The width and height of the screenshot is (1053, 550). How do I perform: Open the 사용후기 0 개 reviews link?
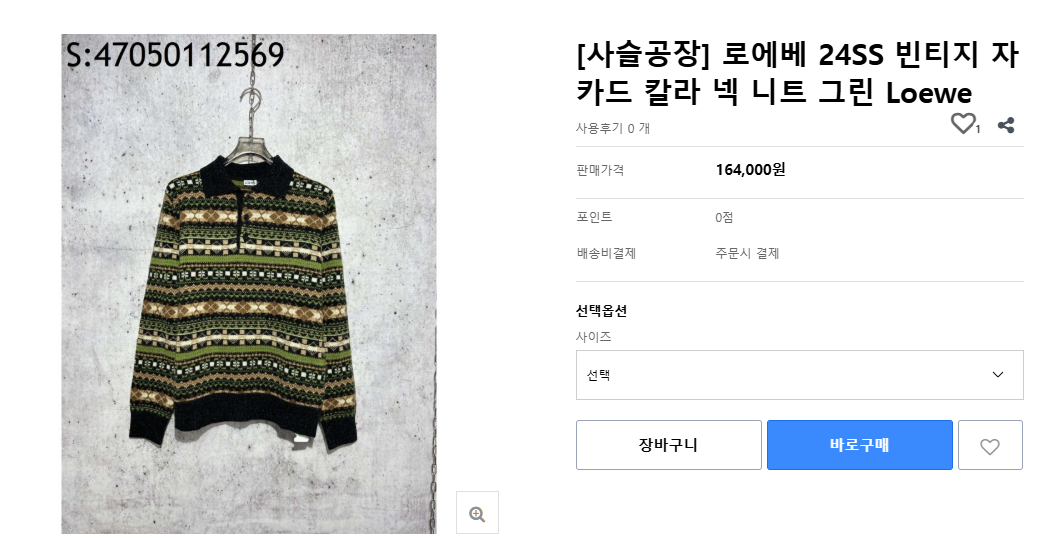pyautogui.click(x=613, y=128)
